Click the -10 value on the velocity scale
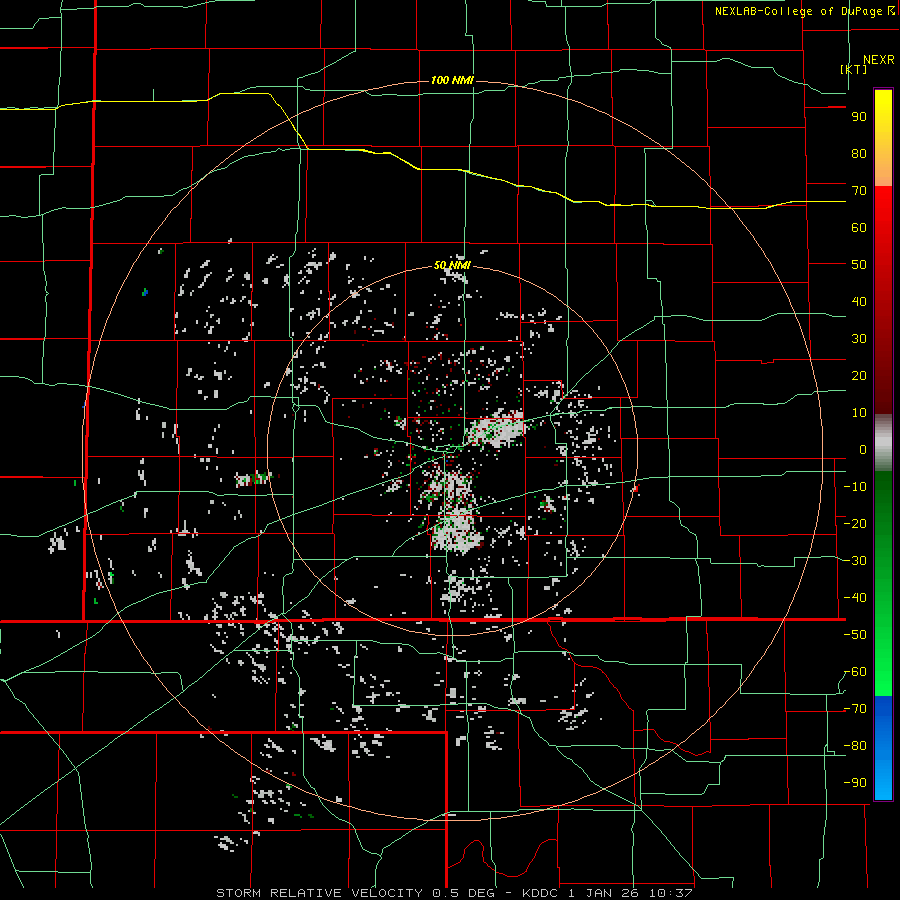The width and height of the screenshot is (900, 900). [855, 487]
